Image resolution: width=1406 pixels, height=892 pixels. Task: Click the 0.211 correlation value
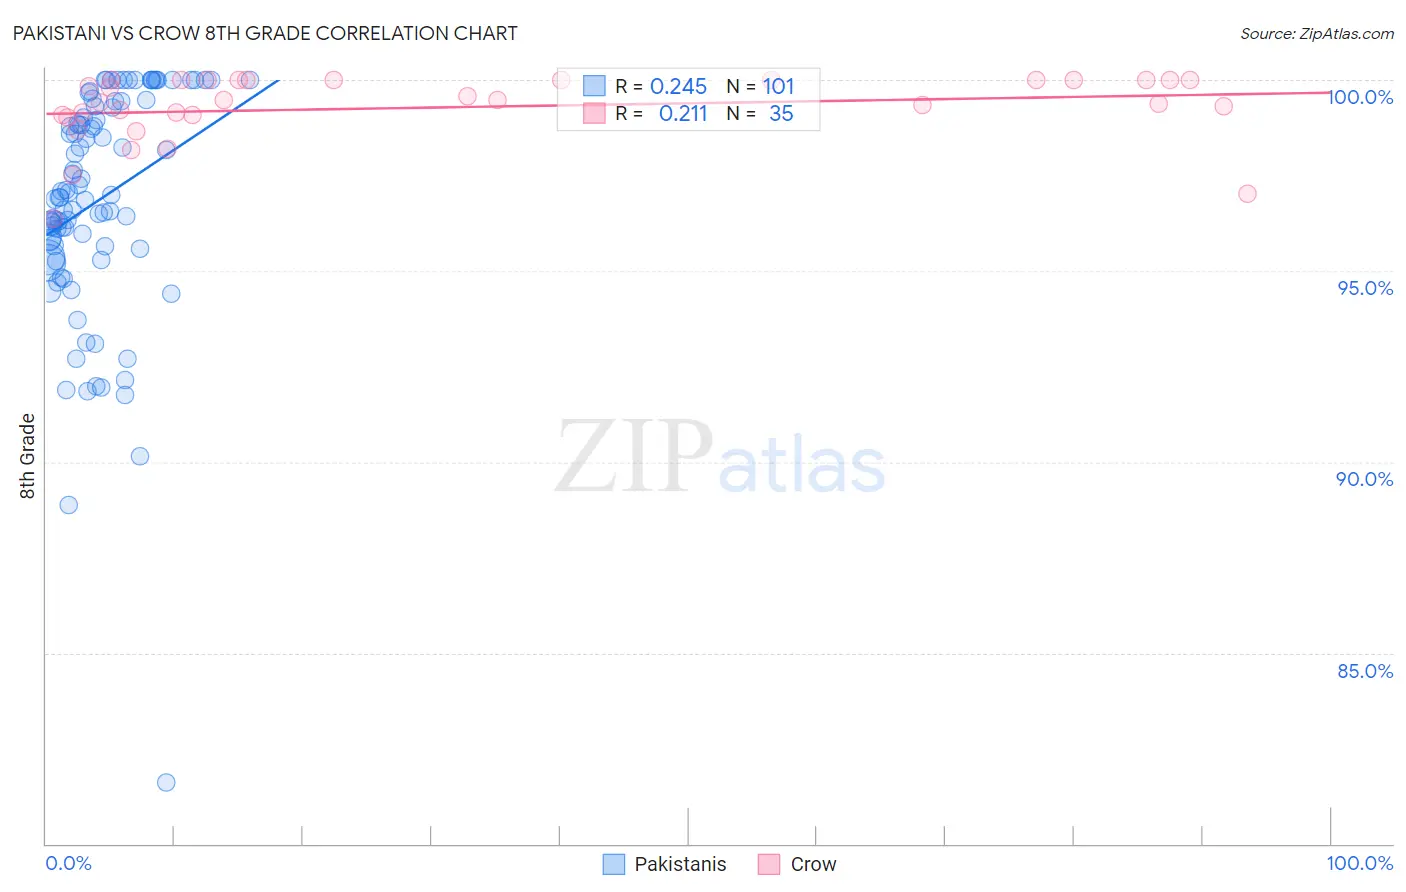683,114
